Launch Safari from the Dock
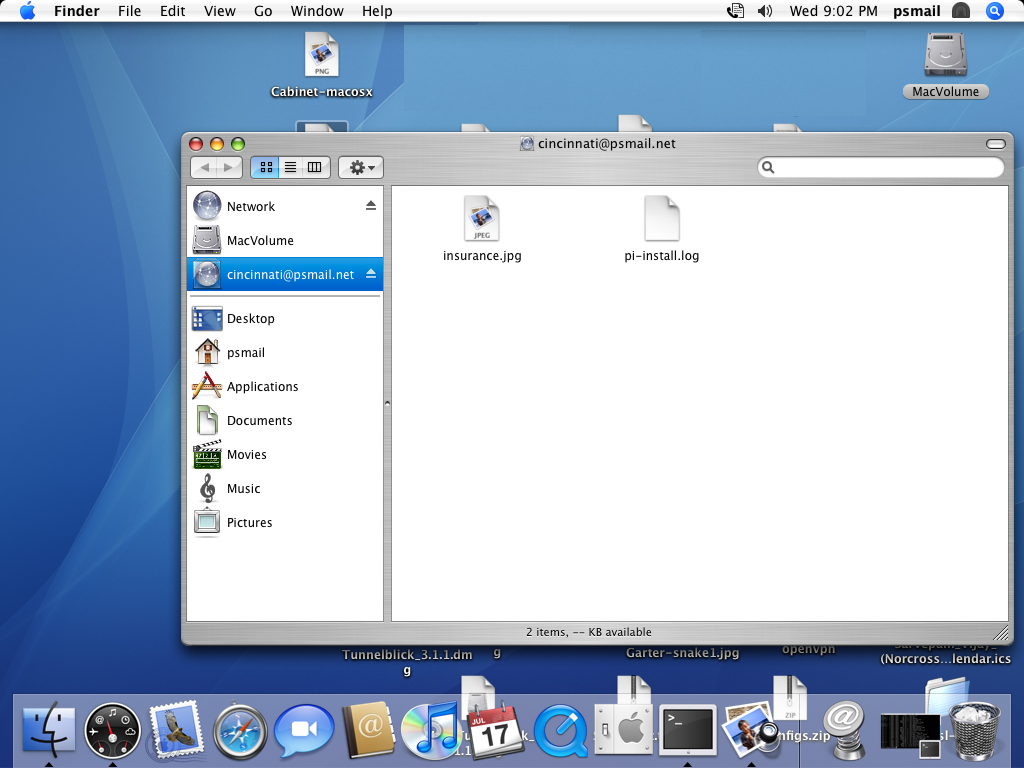This screenshot has height=768, width=1024. 240,731
